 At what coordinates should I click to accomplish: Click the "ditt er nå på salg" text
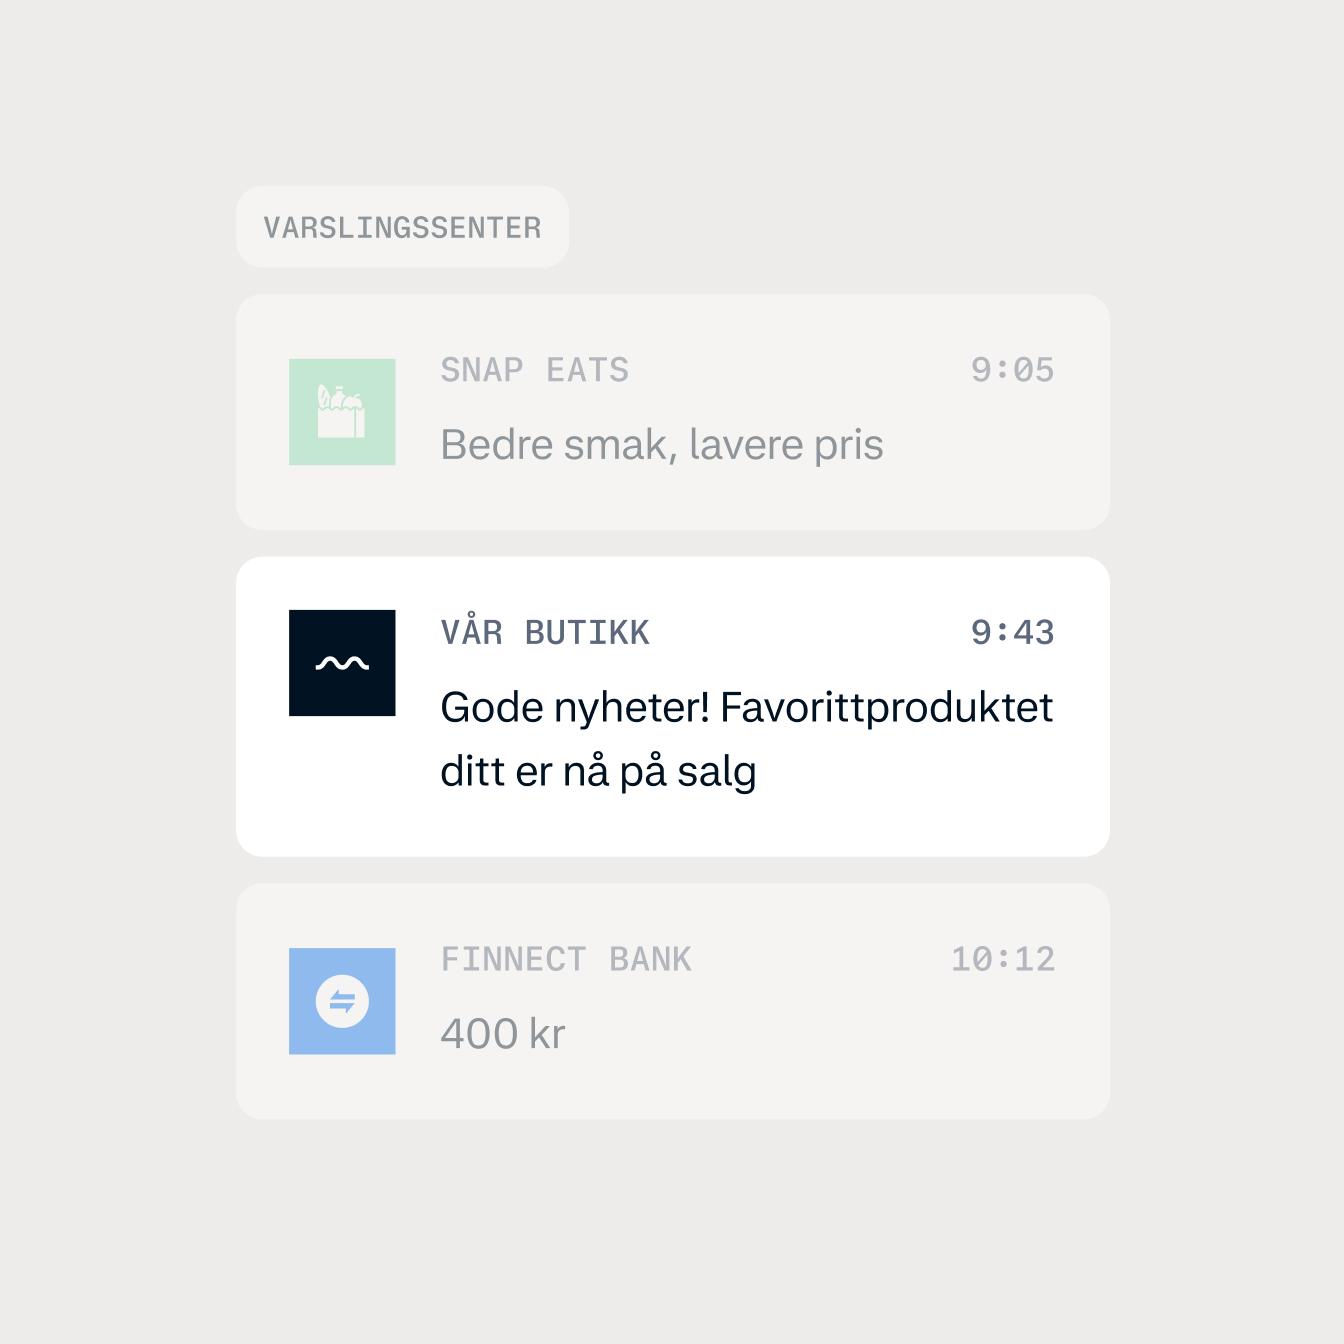coord(598,772)
